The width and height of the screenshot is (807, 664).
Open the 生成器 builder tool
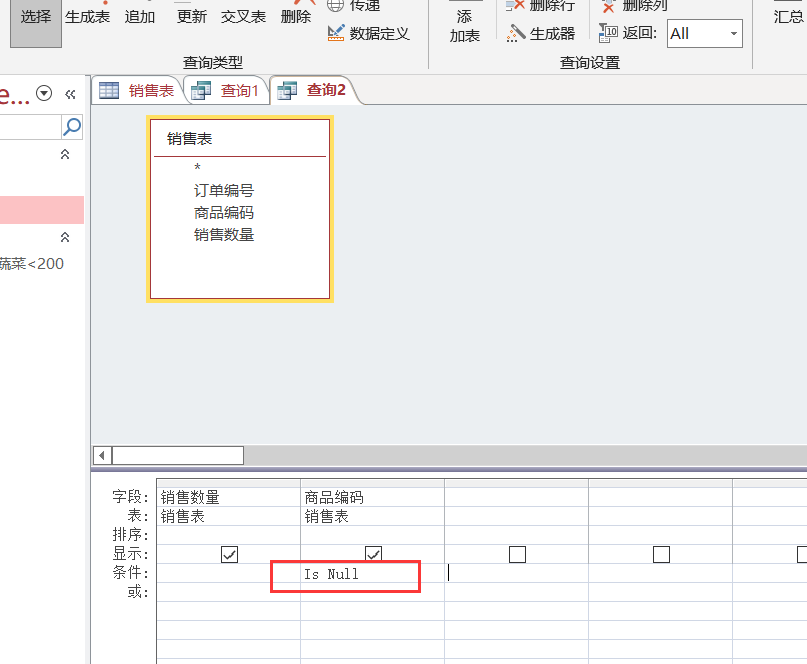pos(540,33)
